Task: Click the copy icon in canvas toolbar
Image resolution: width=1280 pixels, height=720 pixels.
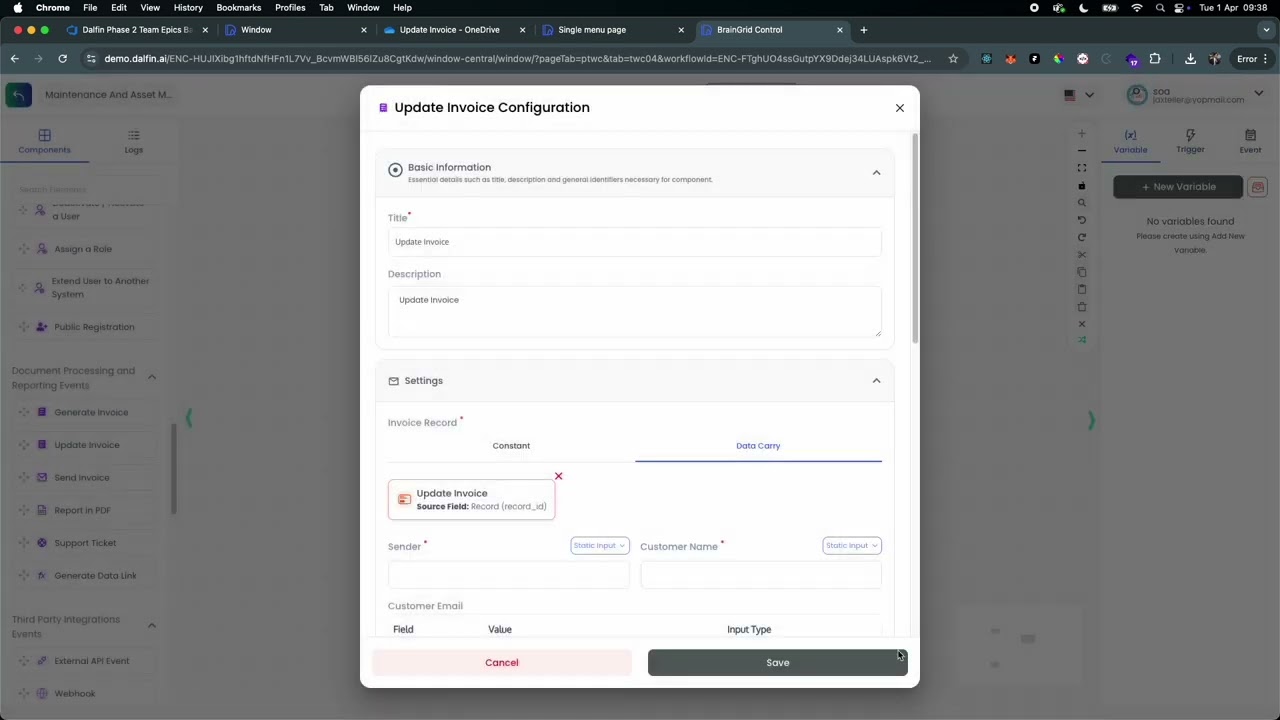Action: 1081,272
